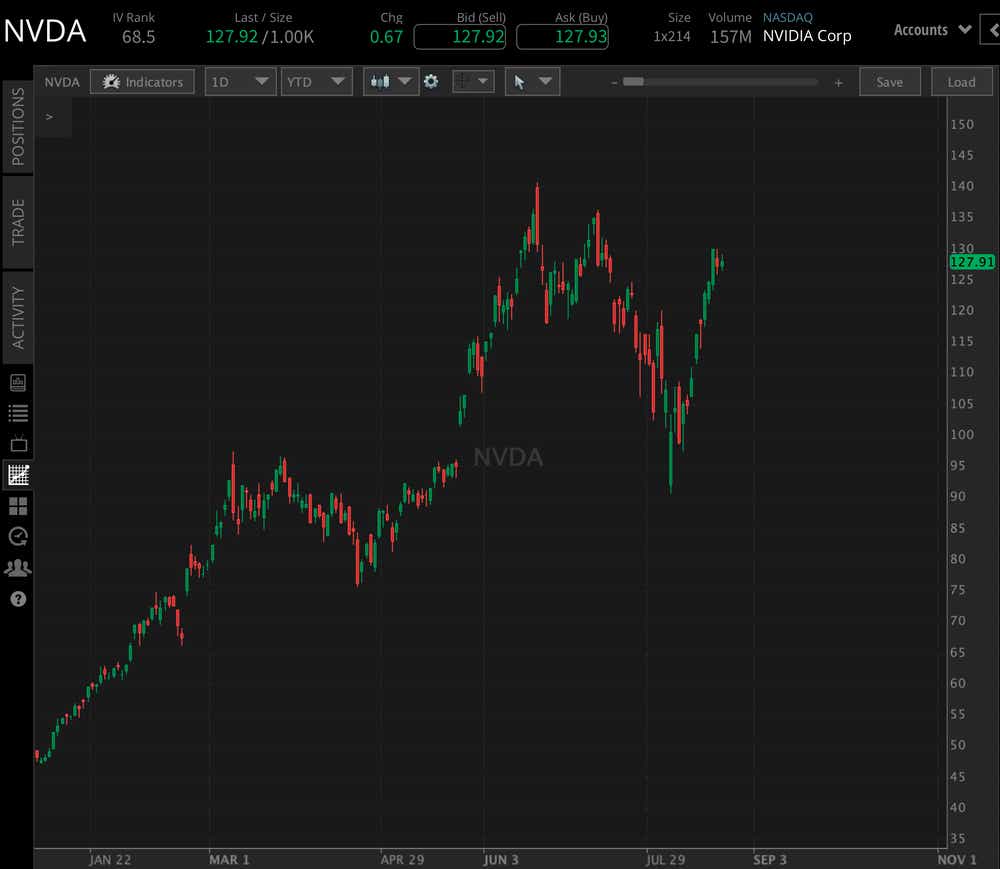
Task: Click the Save chart button
Action: (890, 81)
